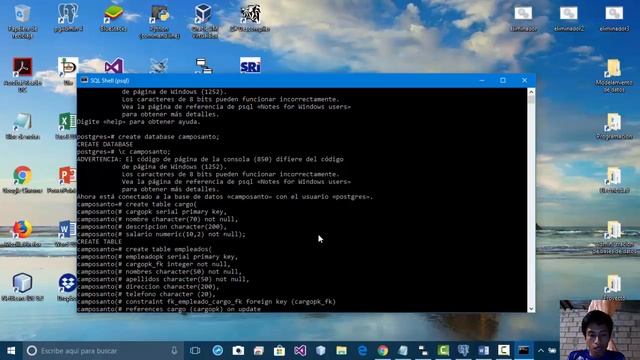
Task: Switch to SQL Shell console taskbar icon
Action: (524, 351)
